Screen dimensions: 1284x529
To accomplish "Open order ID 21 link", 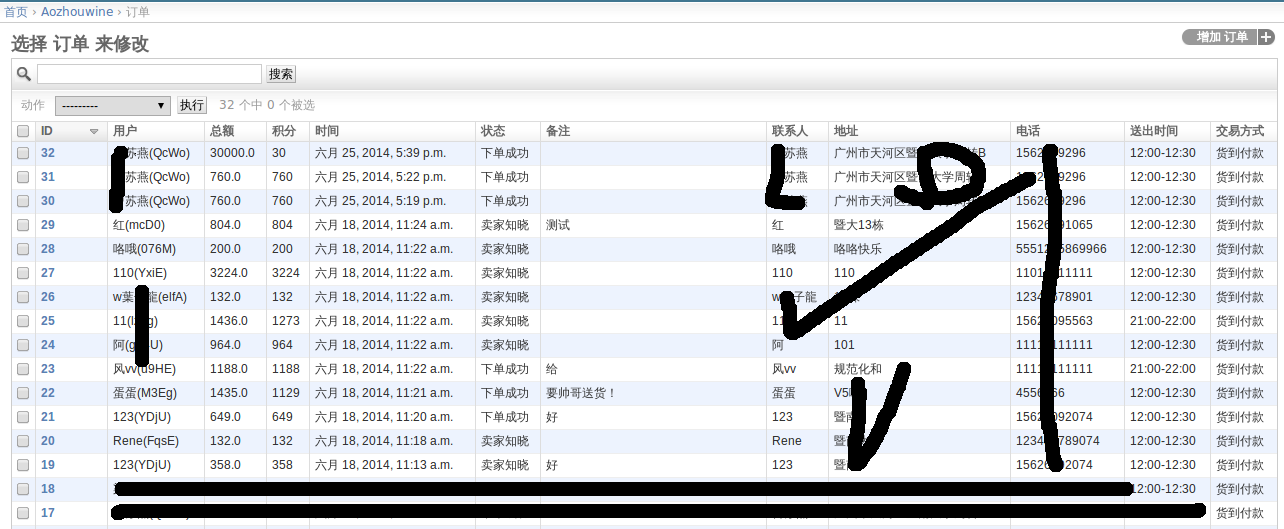I will pos(48,417).
